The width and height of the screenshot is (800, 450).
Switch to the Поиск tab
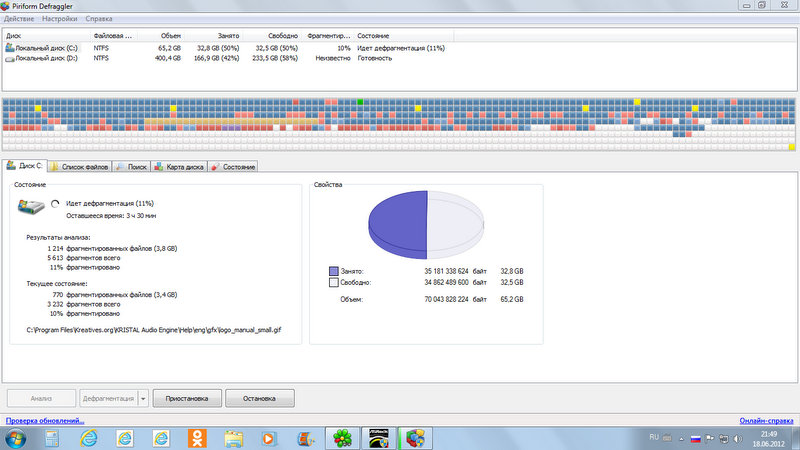coord(131,167)
